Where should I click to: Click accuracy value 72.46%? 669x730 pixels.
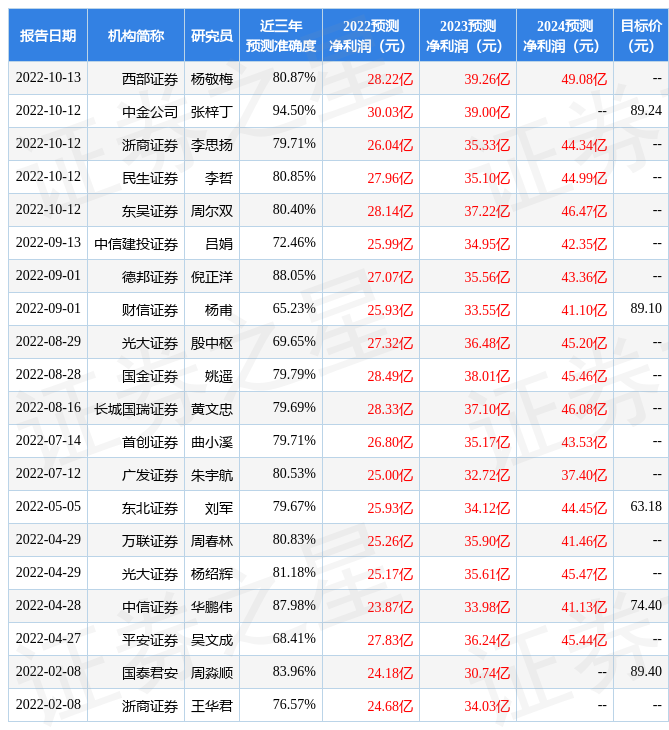coord(294,243)
